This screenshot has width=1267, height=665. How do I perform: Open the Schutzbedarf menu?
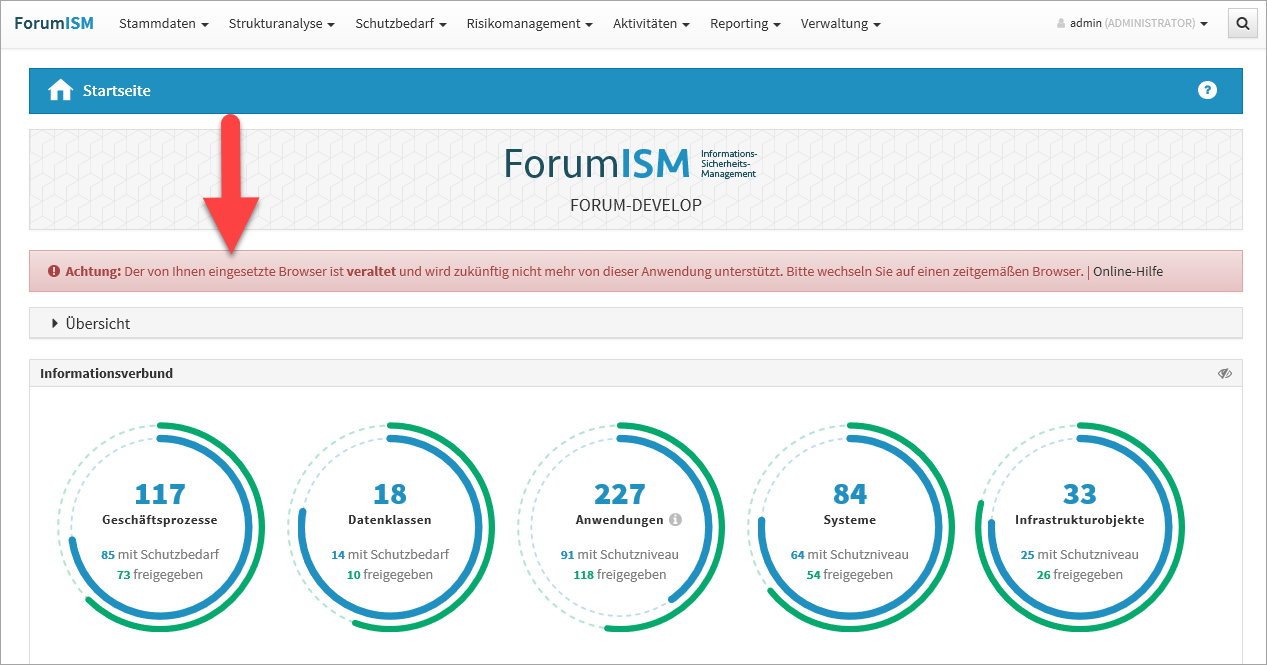point(400,23)
